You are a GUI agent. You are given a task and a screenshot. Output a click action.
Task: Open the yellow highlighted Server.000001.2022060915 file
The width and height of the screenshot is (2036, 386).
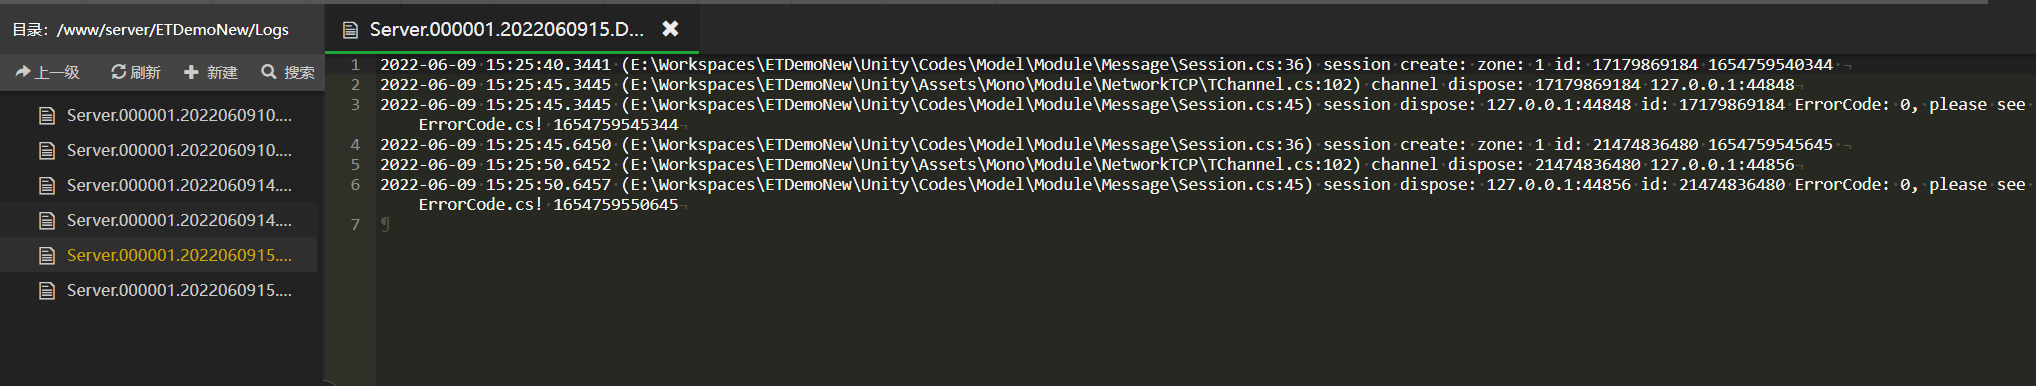pos(179,255)
